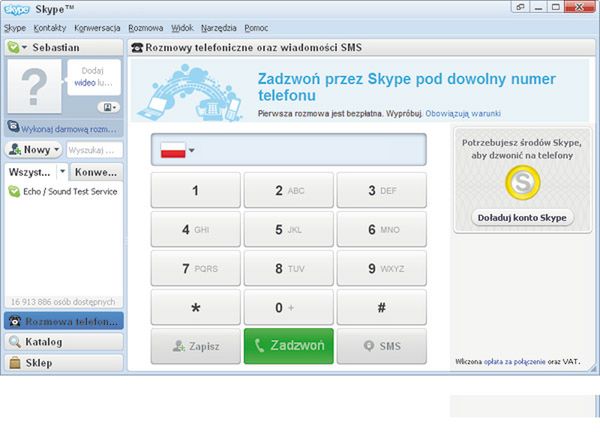Open the Konwersacja menu

(97, 28)
